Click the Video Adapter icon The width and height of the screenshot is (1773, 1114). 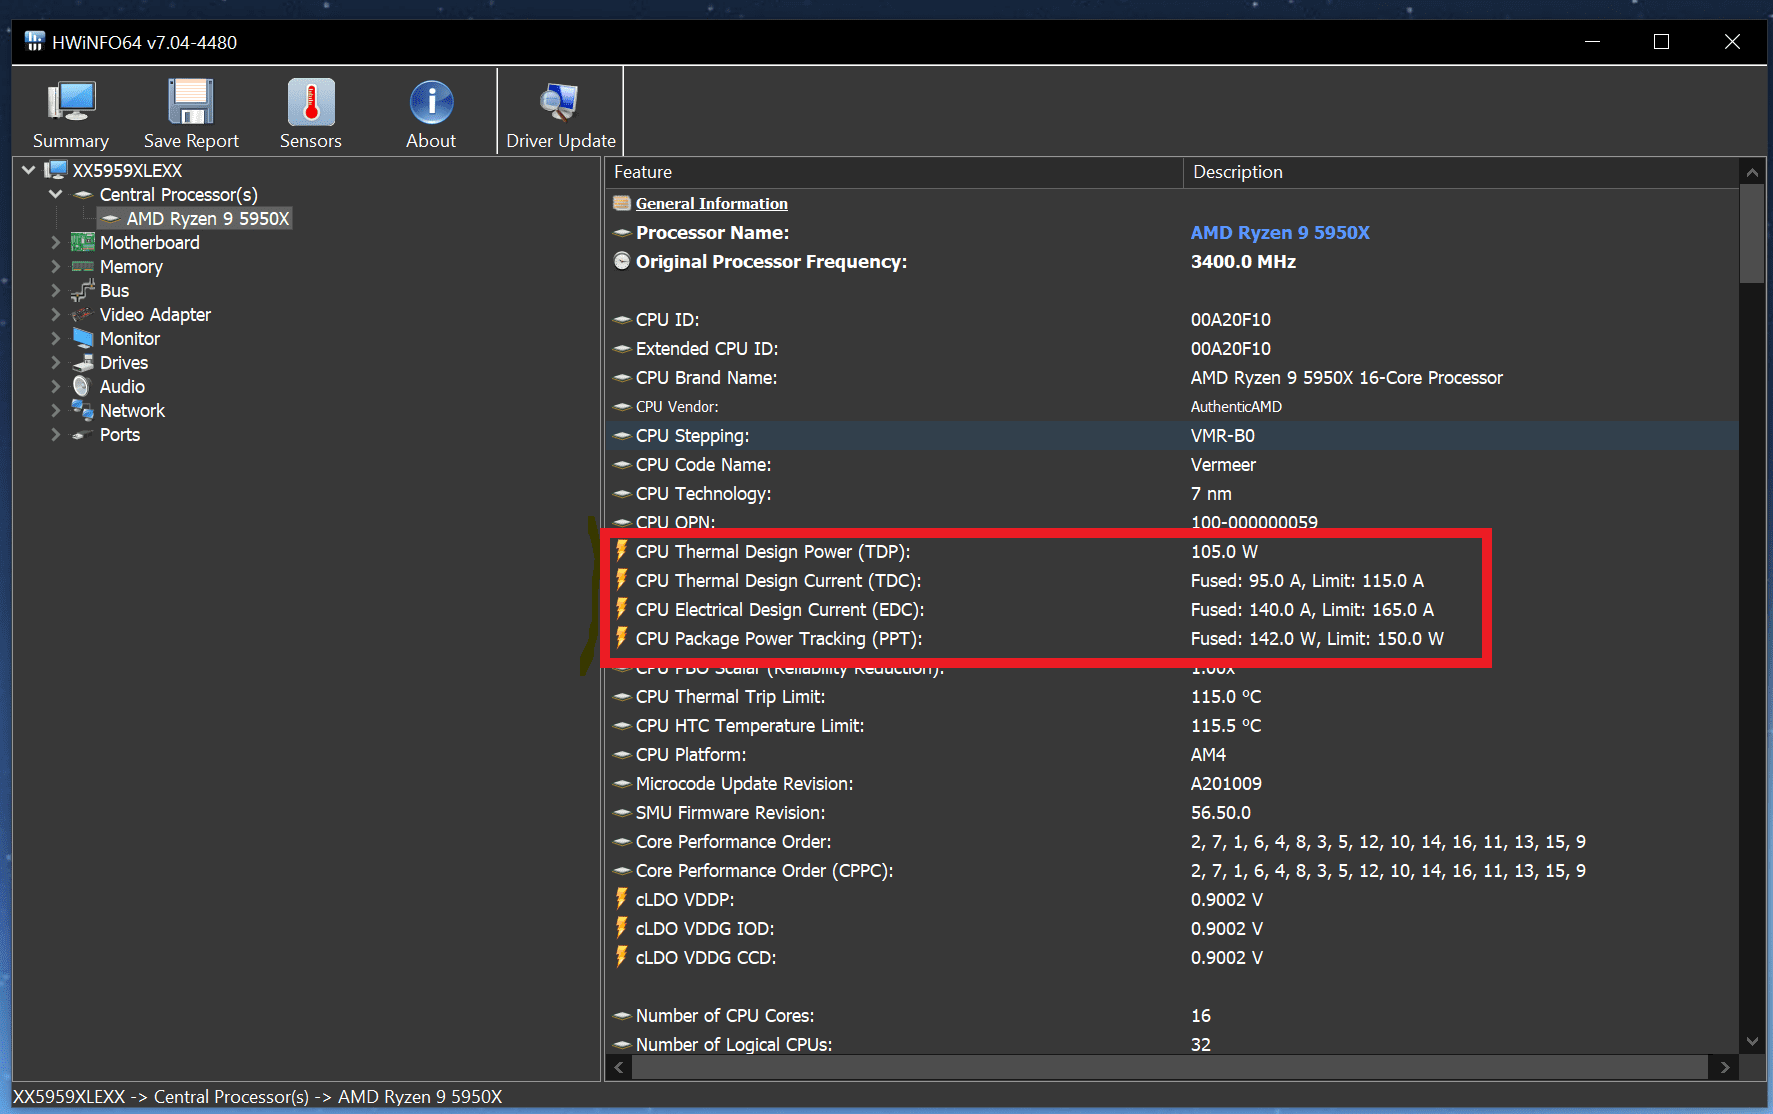(83, 315)
